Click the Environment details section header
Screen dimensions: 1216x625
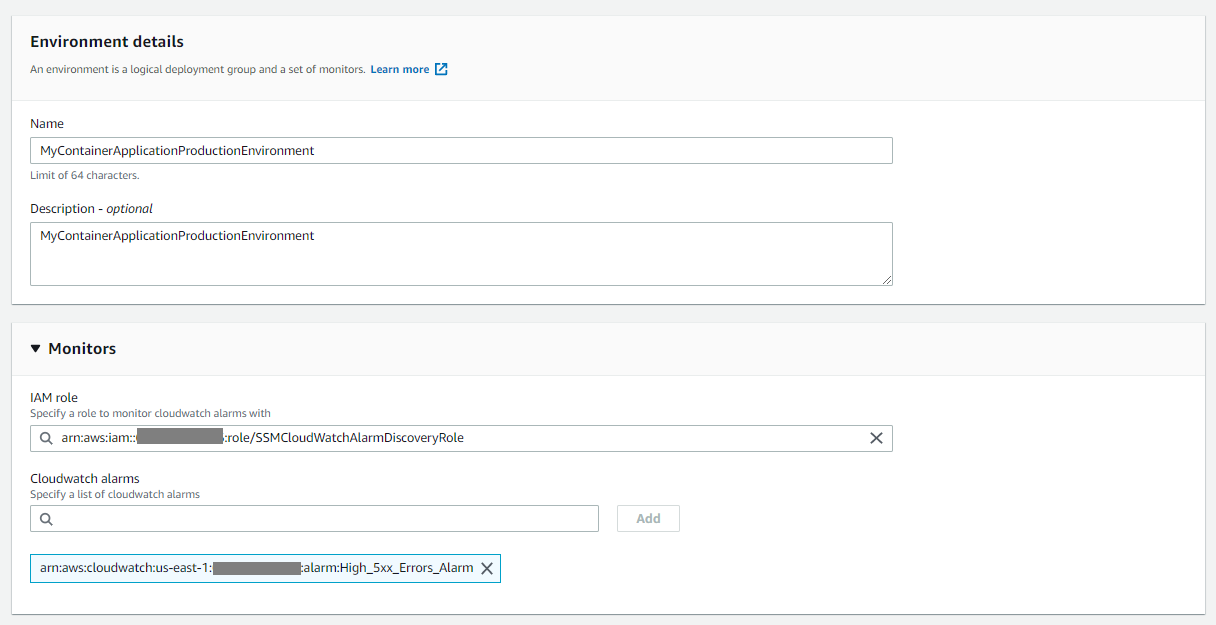[x=107, y=41]
